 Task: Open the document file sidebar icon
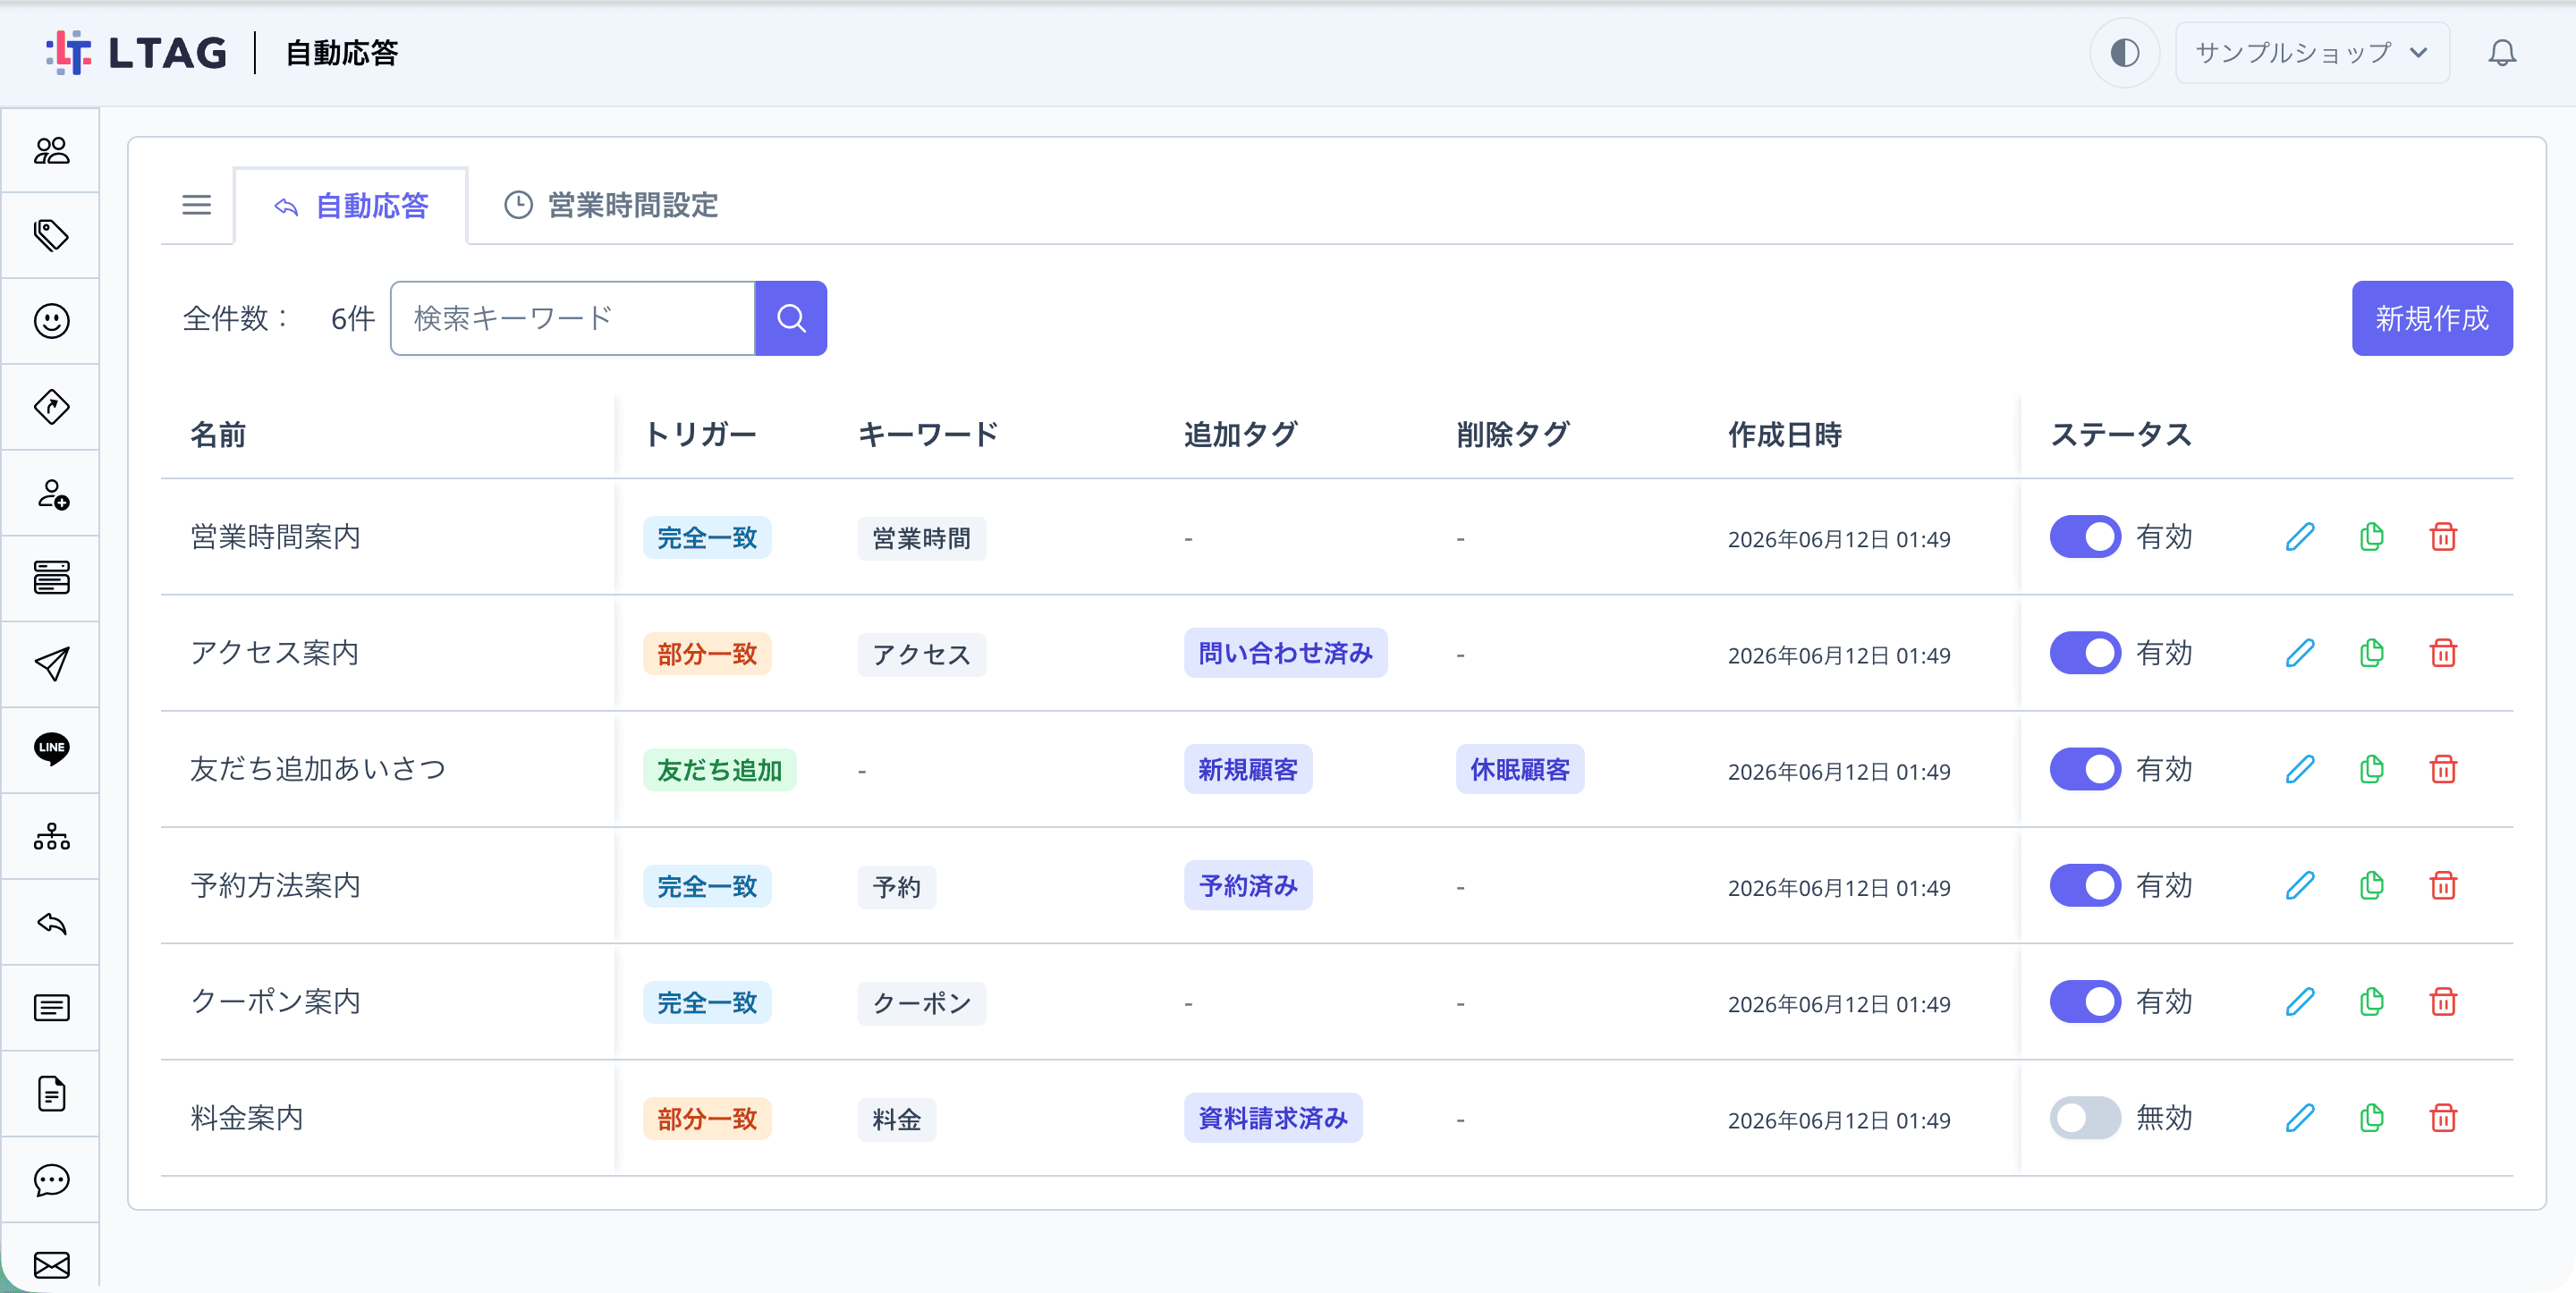[x=51, y=1094]
